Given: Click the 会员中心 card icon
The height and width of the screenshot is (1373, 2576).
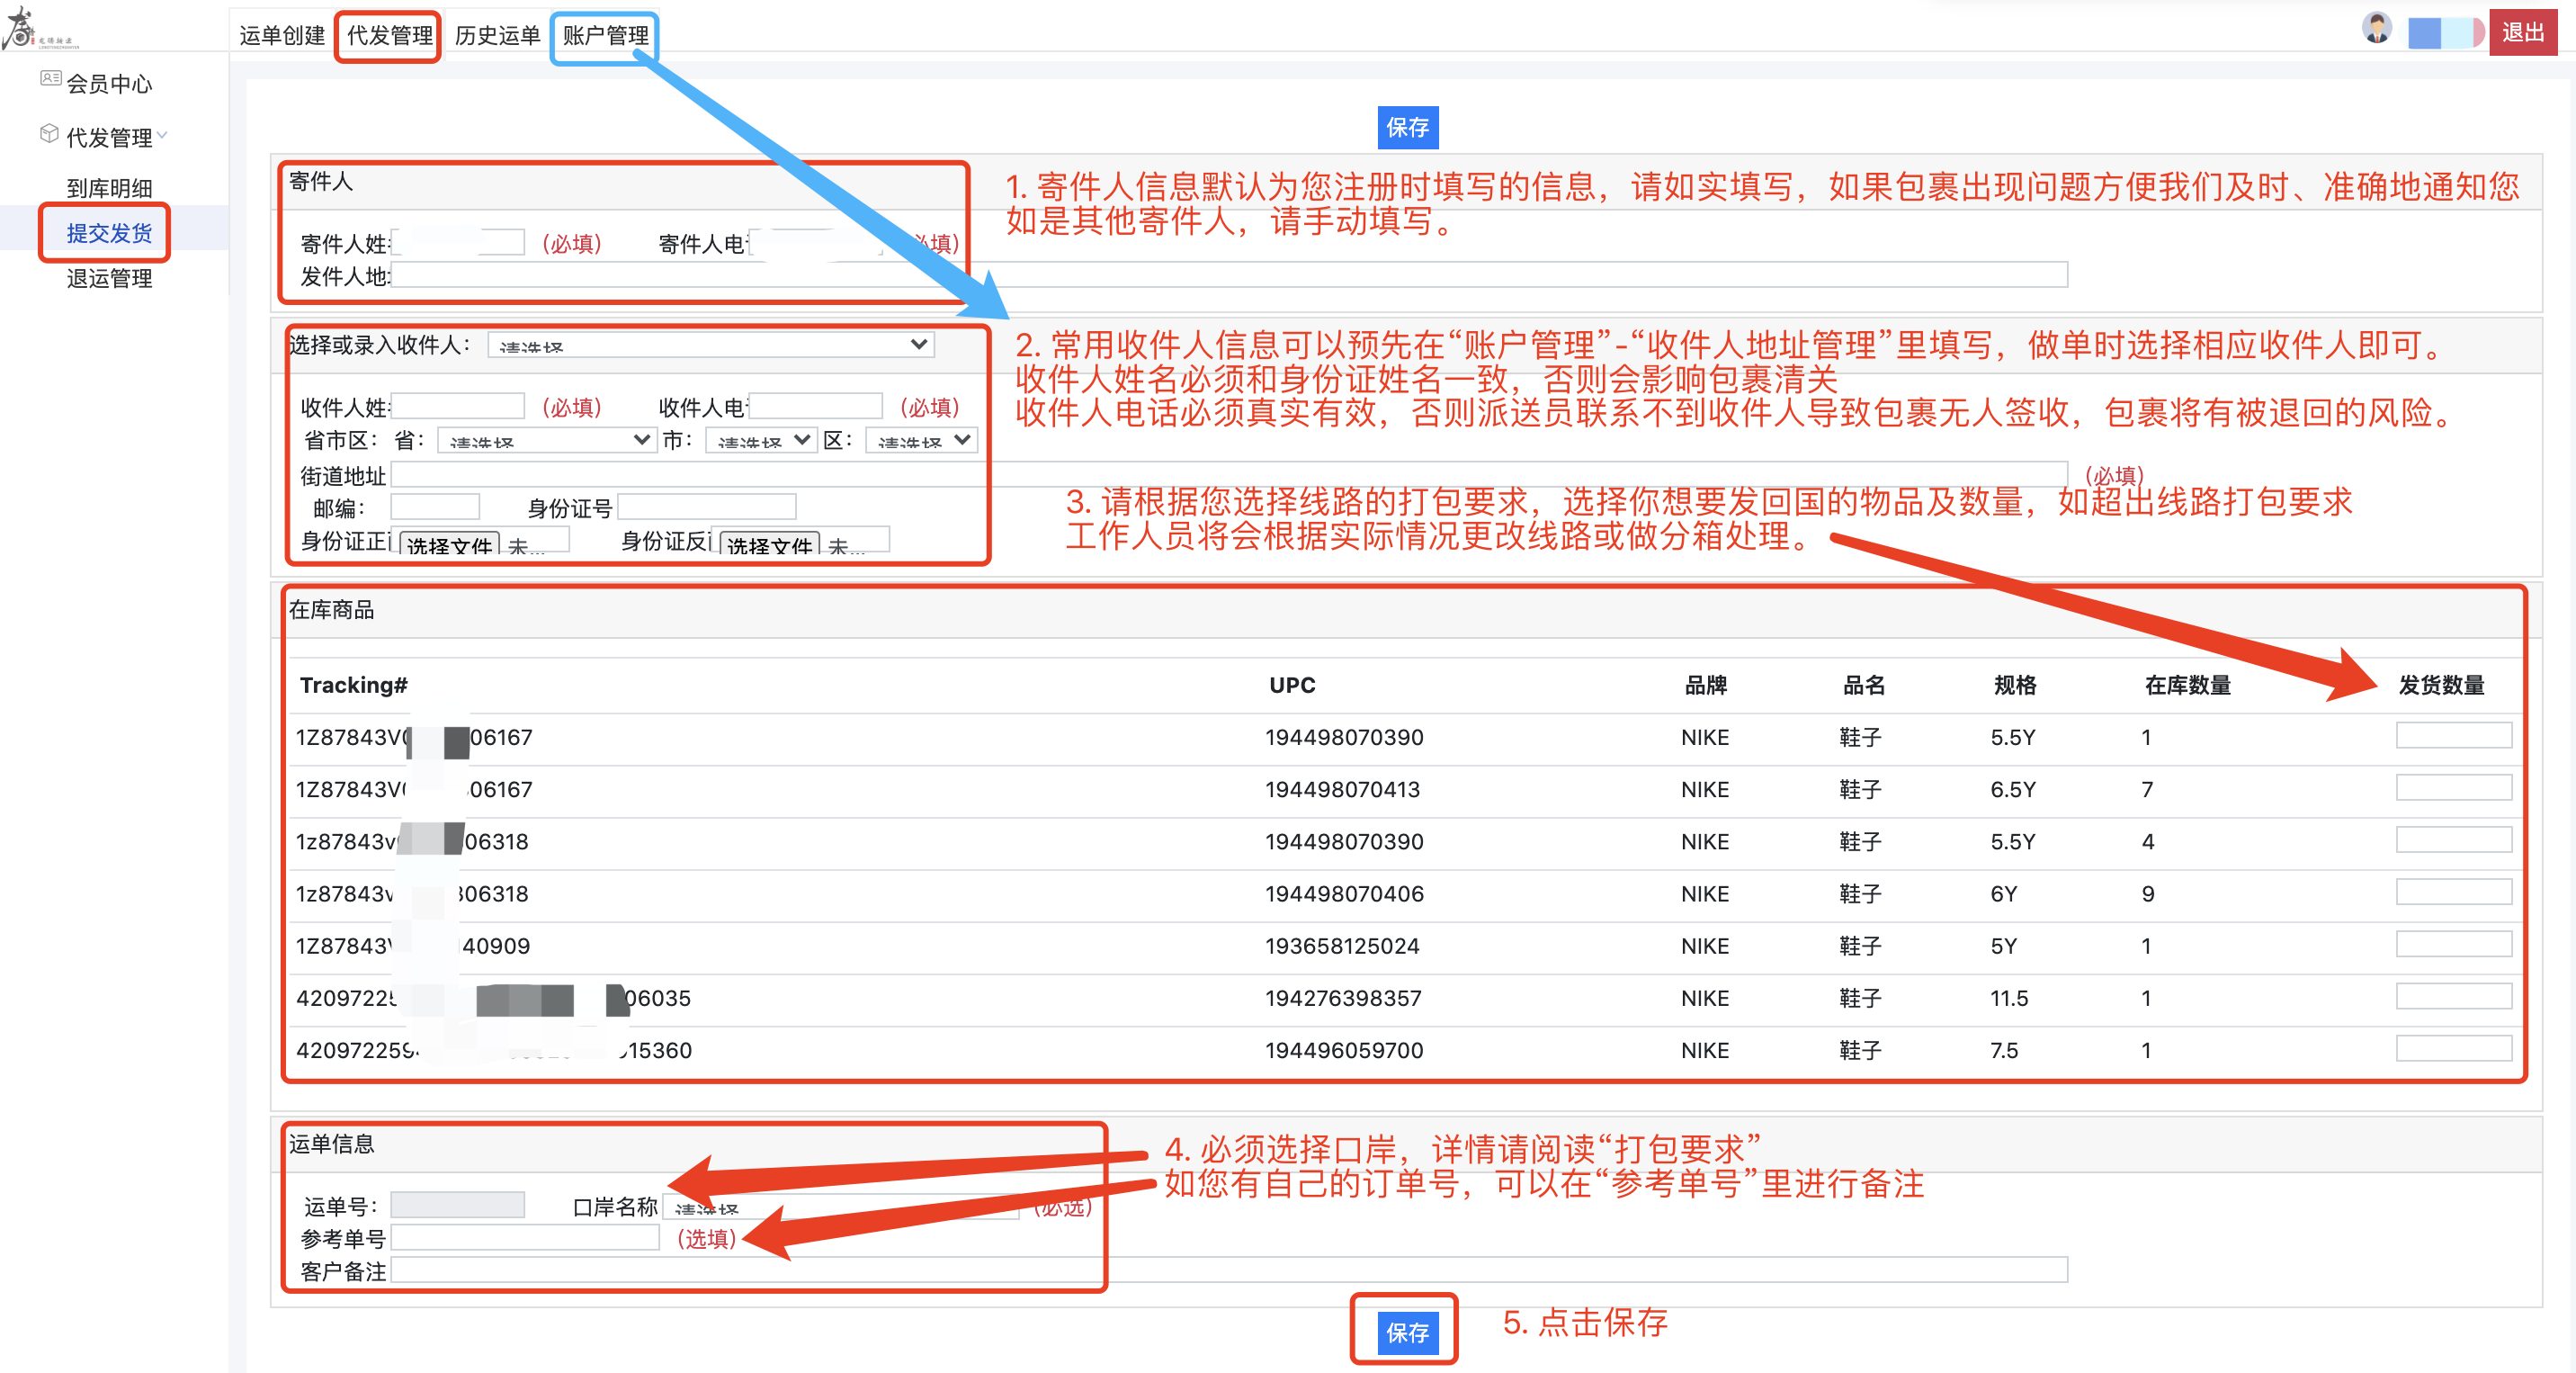Looking at the screenshot, I should (50, 78).
